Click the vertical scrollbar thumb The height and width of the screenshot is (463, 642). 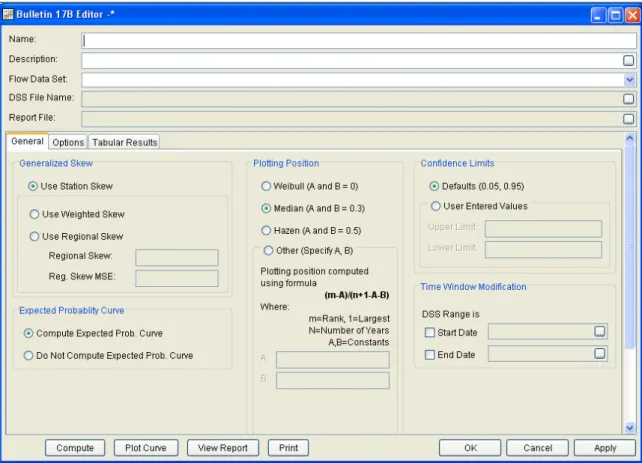[630, 246]
